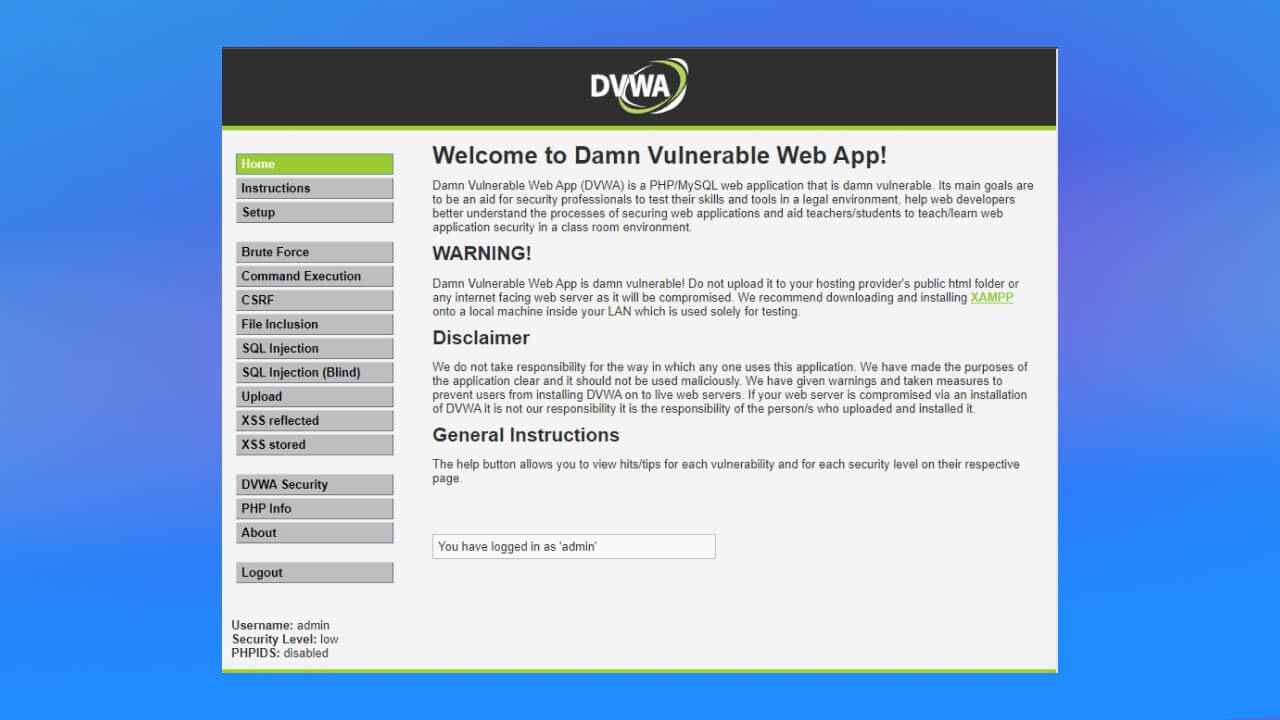Select the Brute Force vulnerability page
Viewport: 1280px width, 720px height.
click(315, 252)
